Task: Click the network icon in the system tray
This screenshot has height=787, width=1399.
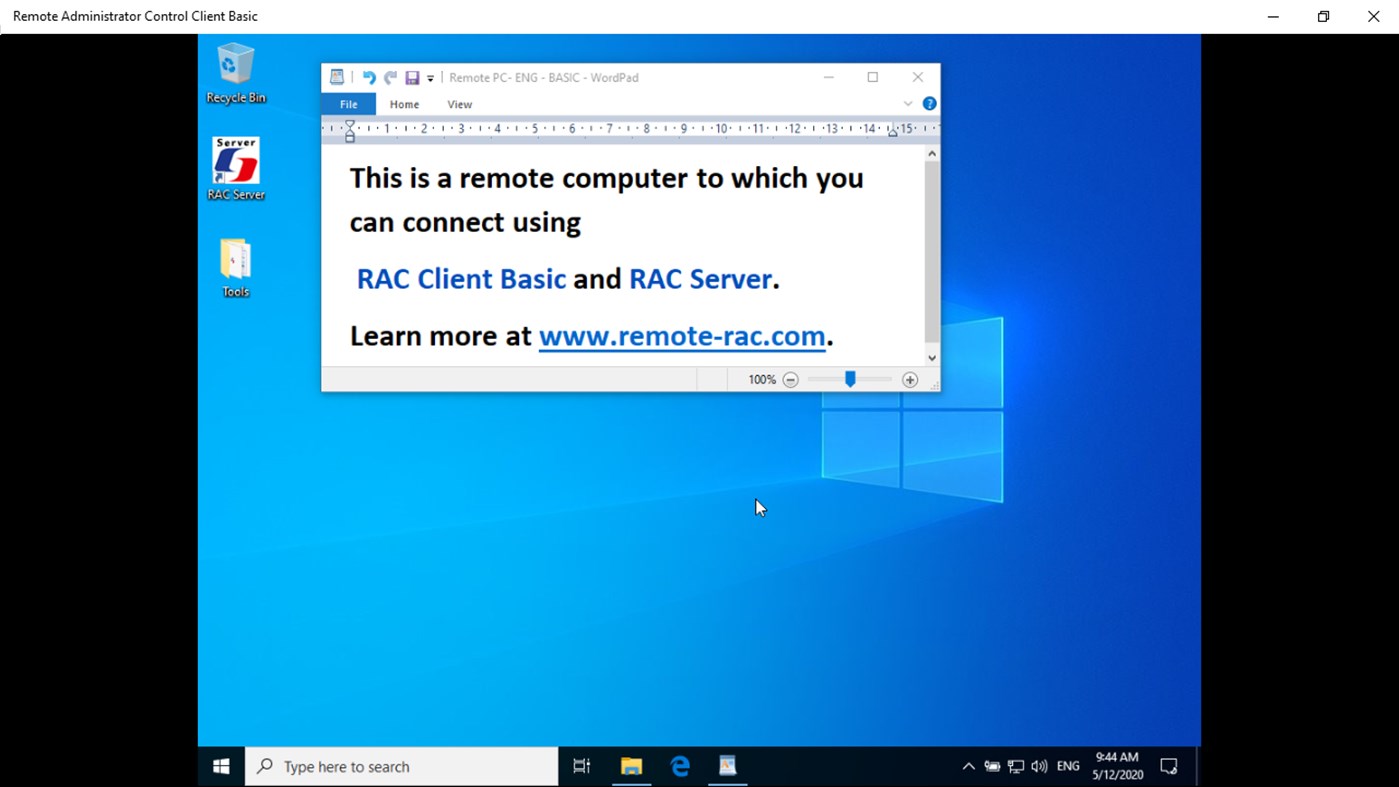Action: [1016, 766]
